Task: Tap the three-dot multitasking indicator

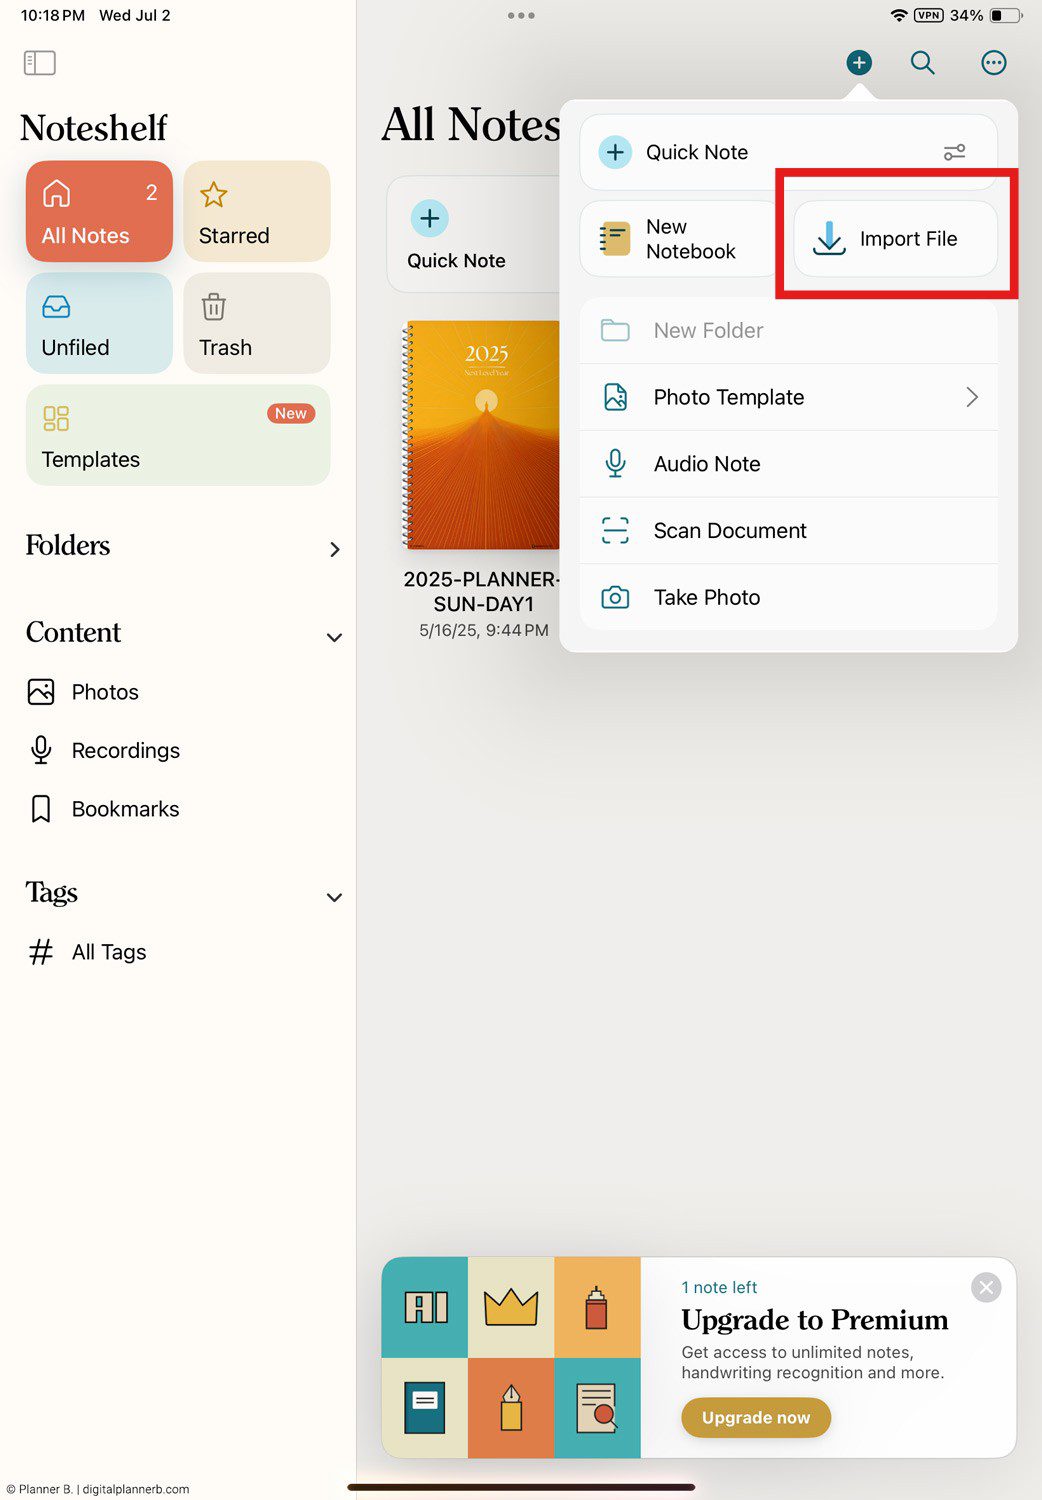Action: (521, 15)
